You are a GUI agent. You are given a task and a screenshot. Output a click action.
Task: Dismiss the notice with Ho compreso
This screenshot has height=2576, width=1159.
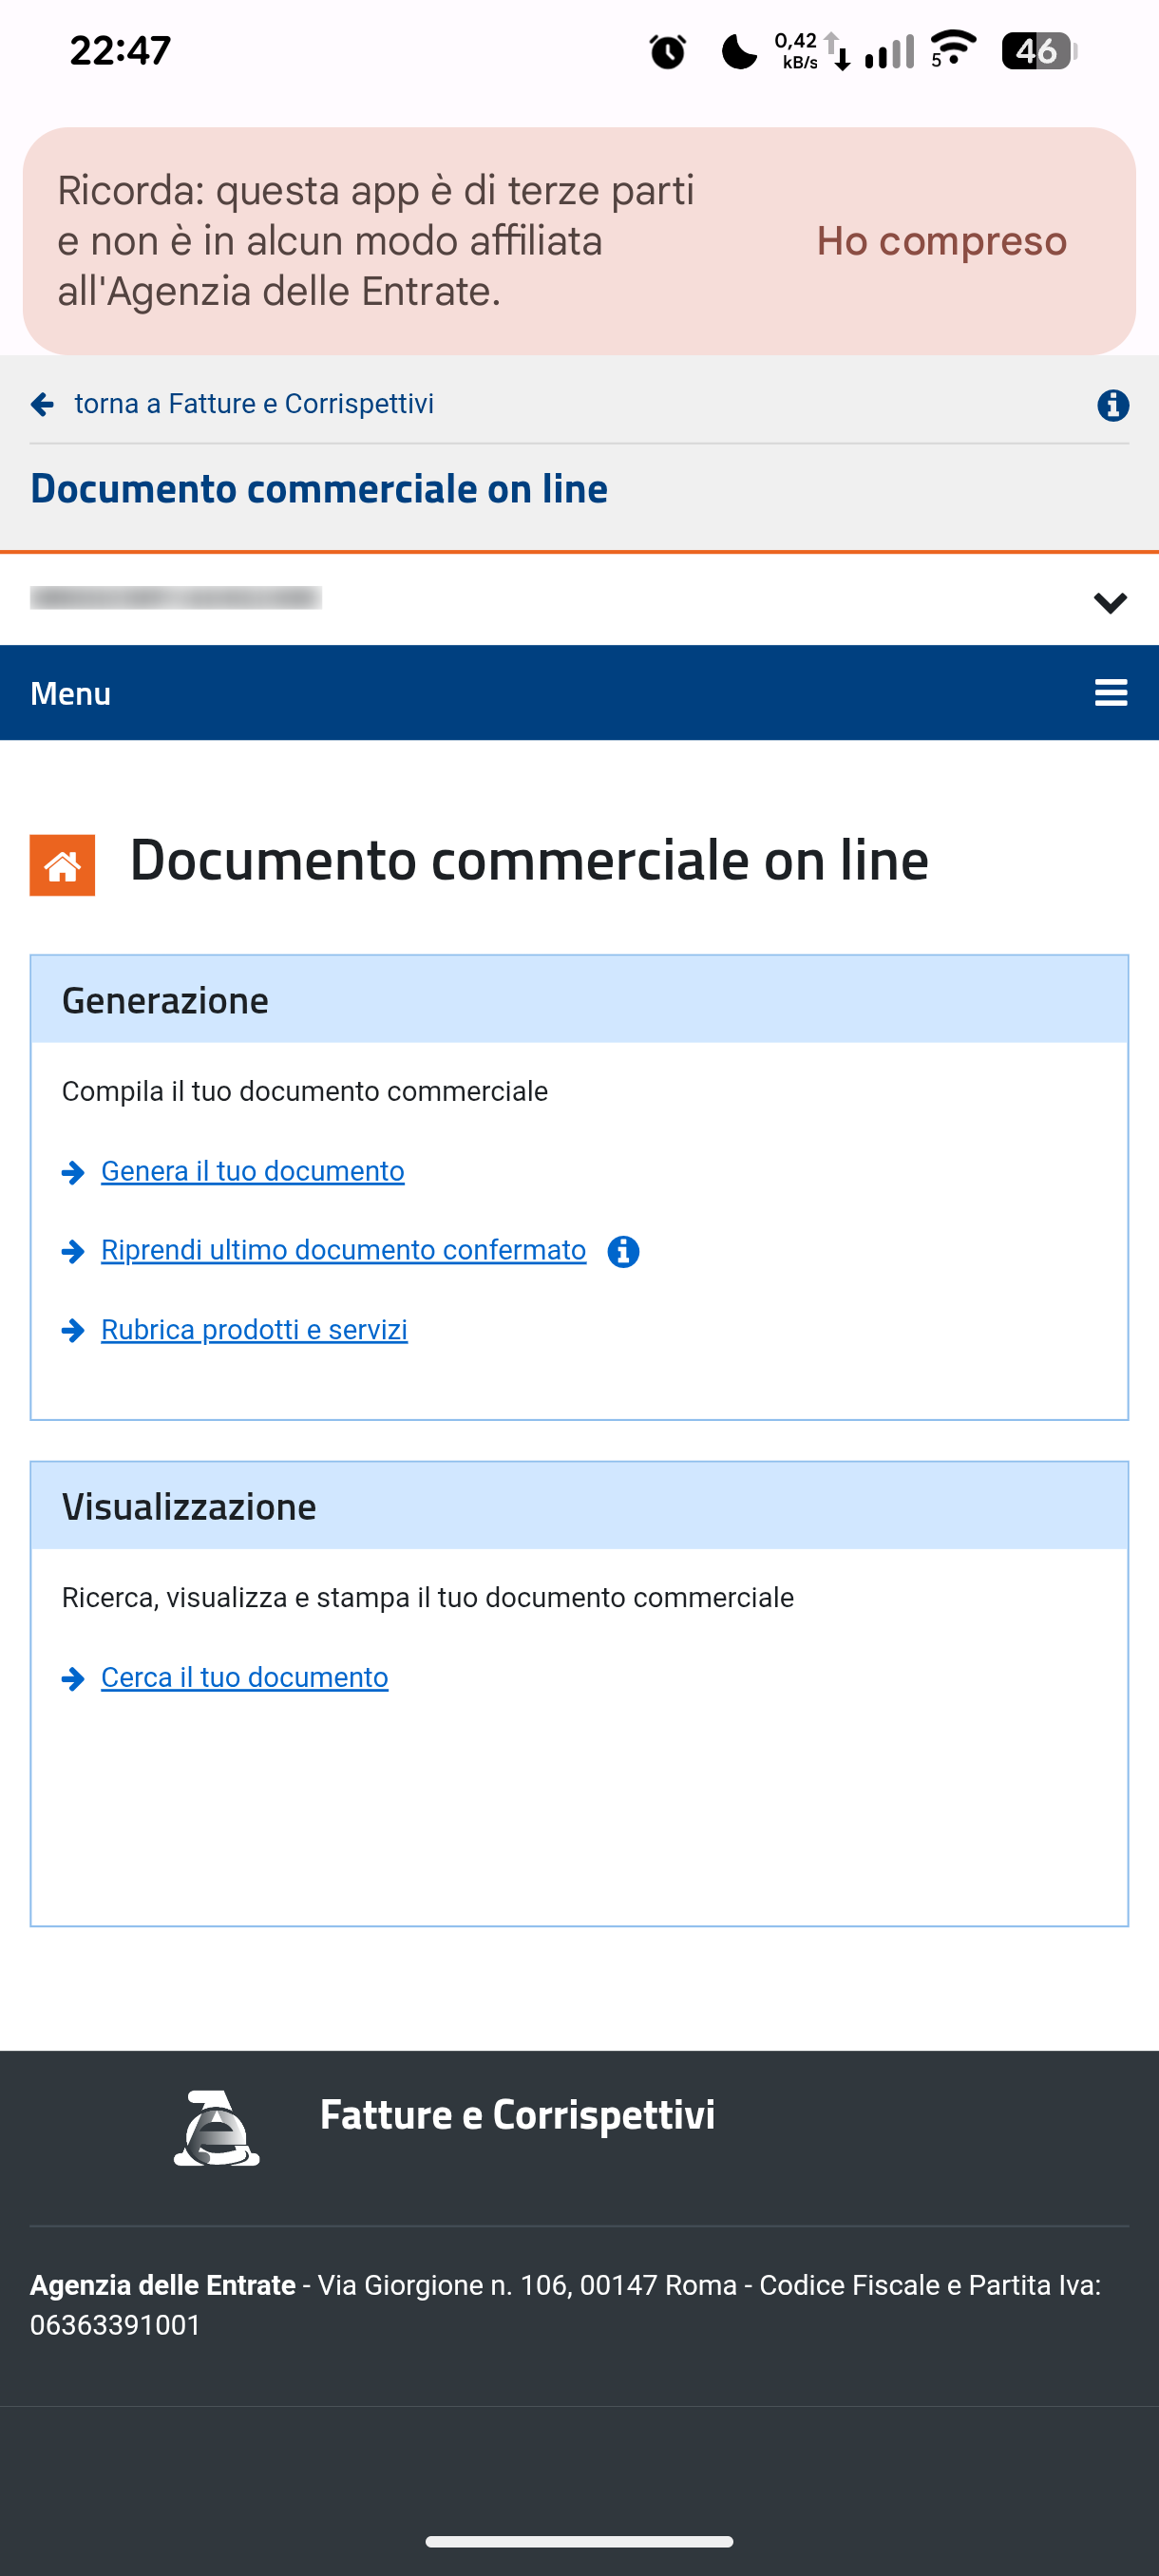(941, 241)
